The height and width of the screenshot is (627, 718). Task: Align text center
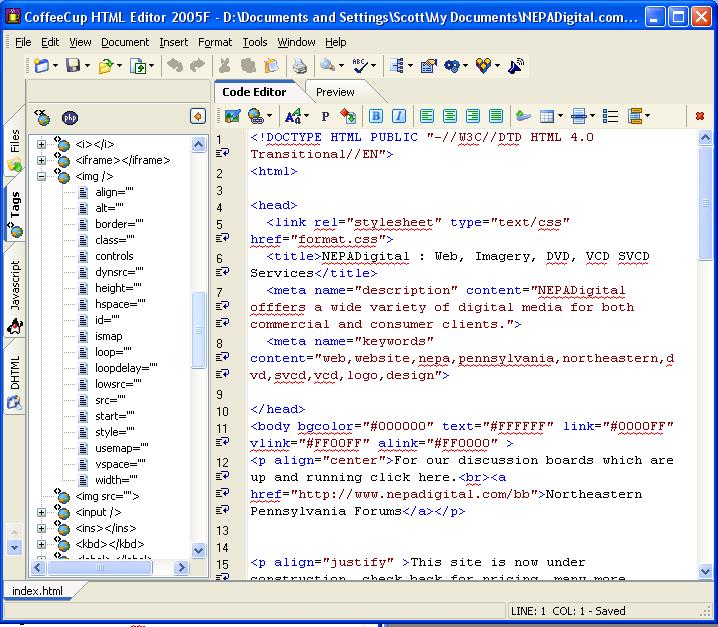(x=450, y=116)
